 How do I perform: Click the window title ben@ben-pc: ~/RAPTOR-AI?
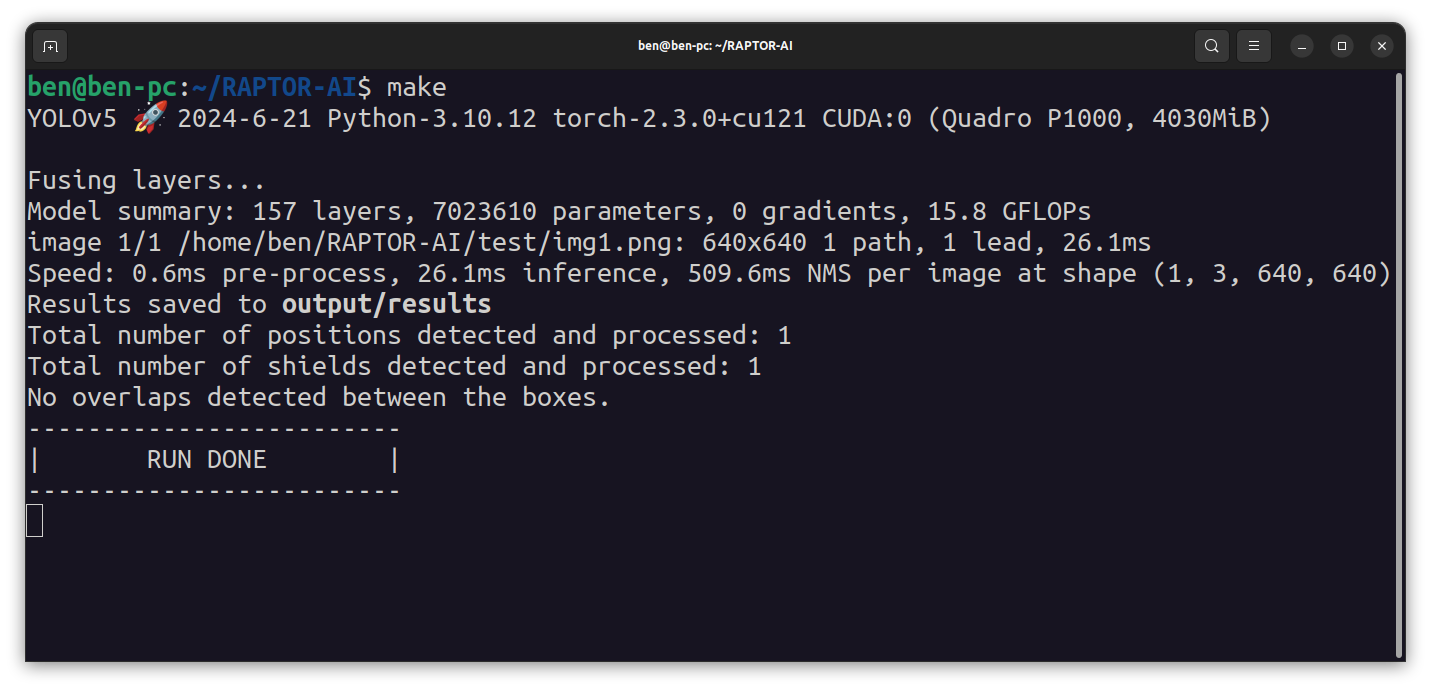point(715,46)
